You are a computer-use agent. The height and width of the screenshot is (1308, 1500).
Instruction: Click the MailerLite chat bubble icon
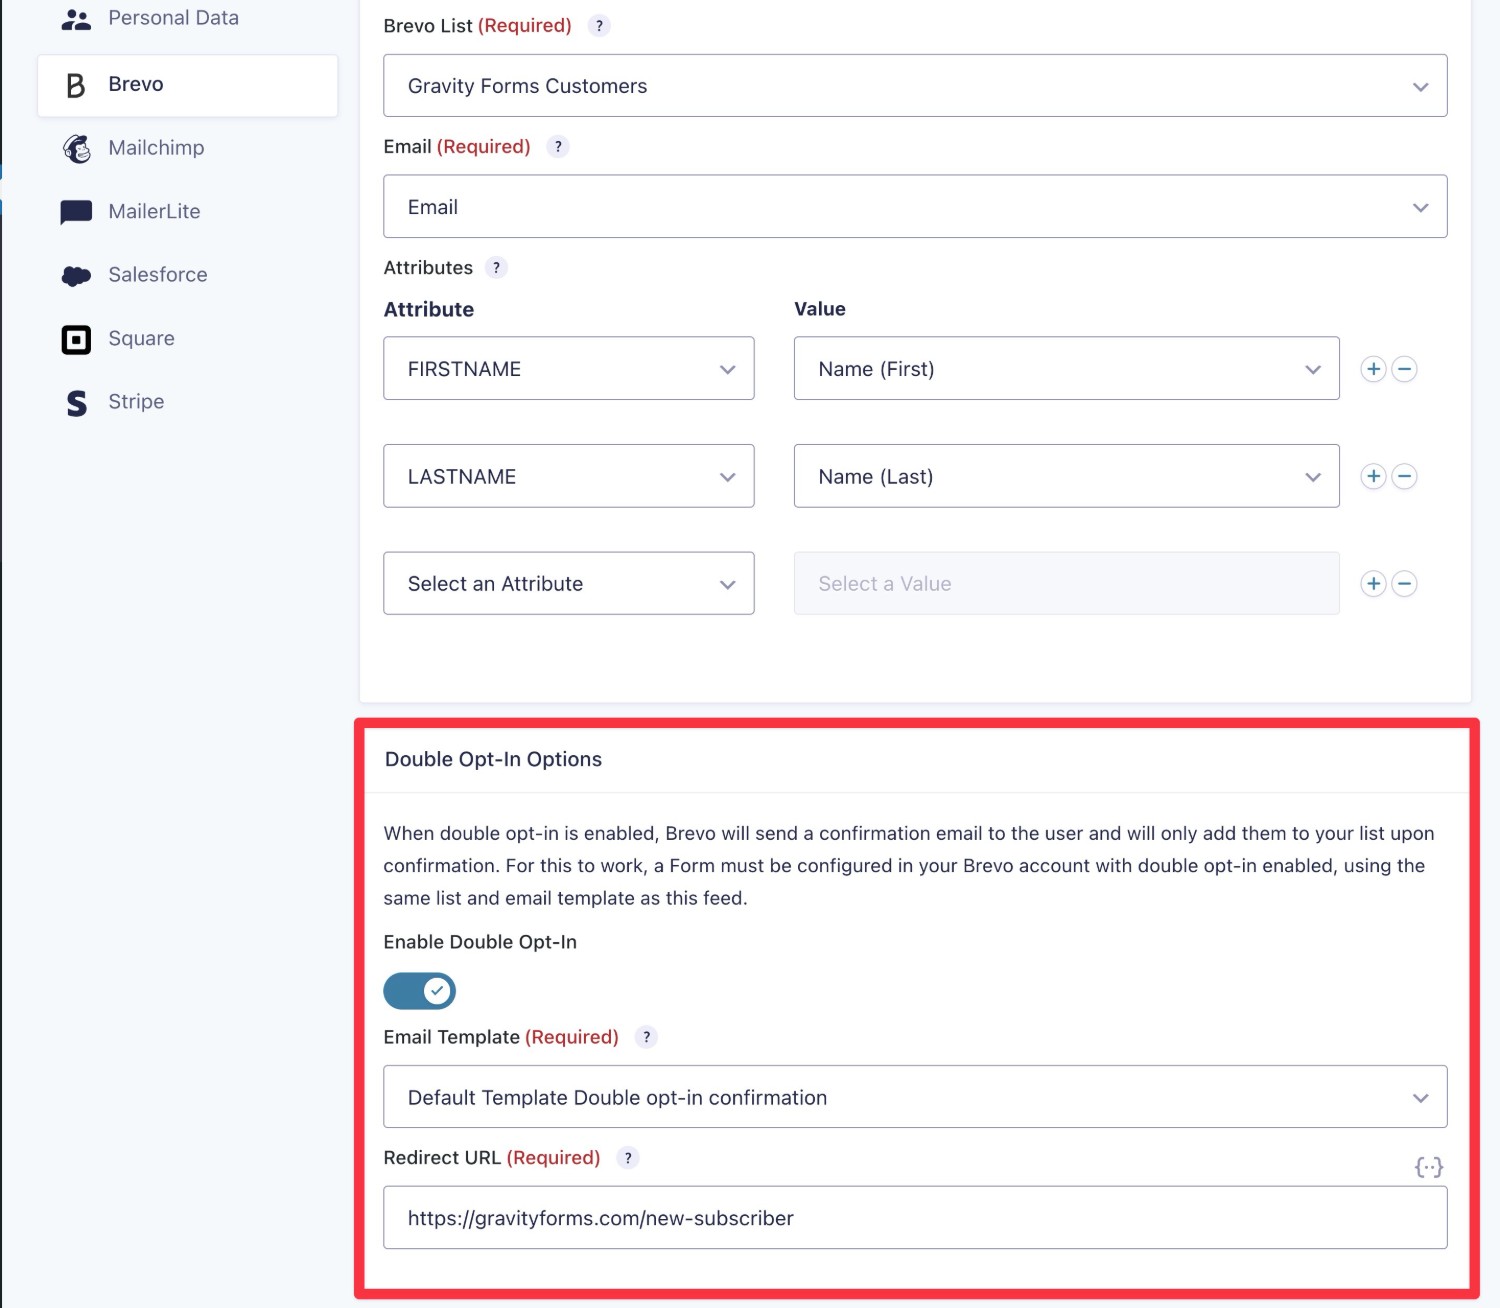coord(76,212)
